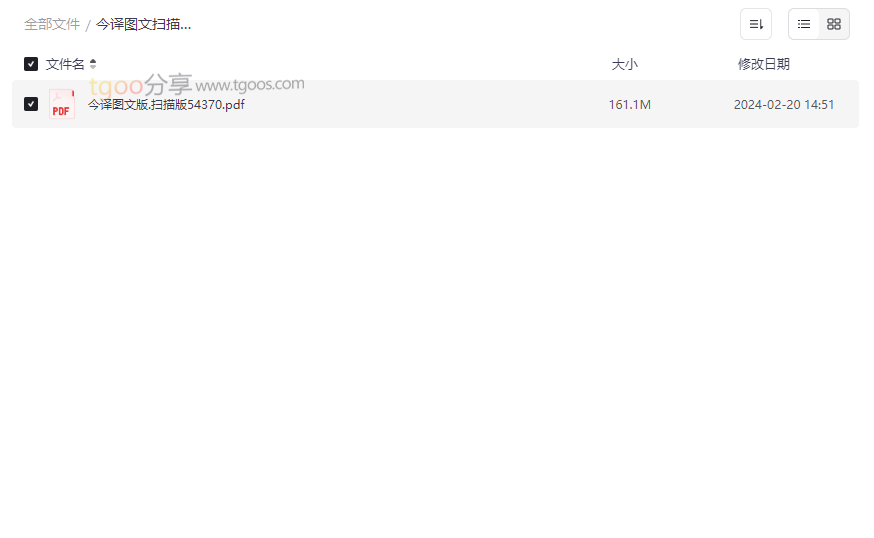Switch to list view layout
This screenshot has width=874, height=538.
(x=803, y=24)
